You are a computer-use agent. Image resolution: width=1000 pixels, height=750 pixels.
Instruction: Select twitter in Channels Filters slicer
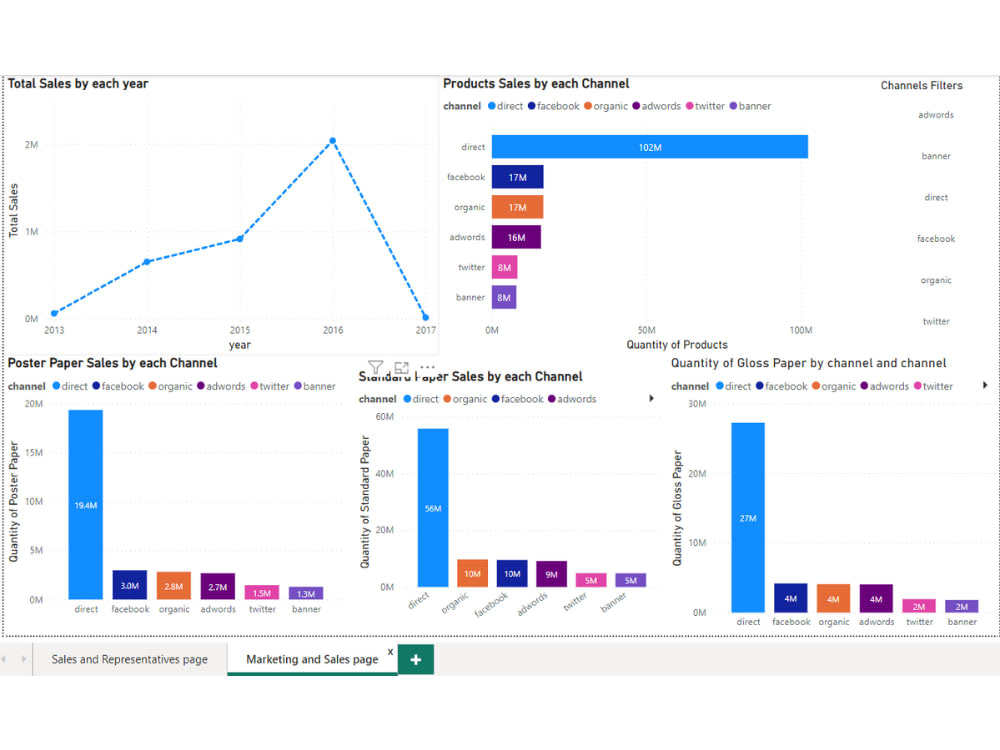935,321
